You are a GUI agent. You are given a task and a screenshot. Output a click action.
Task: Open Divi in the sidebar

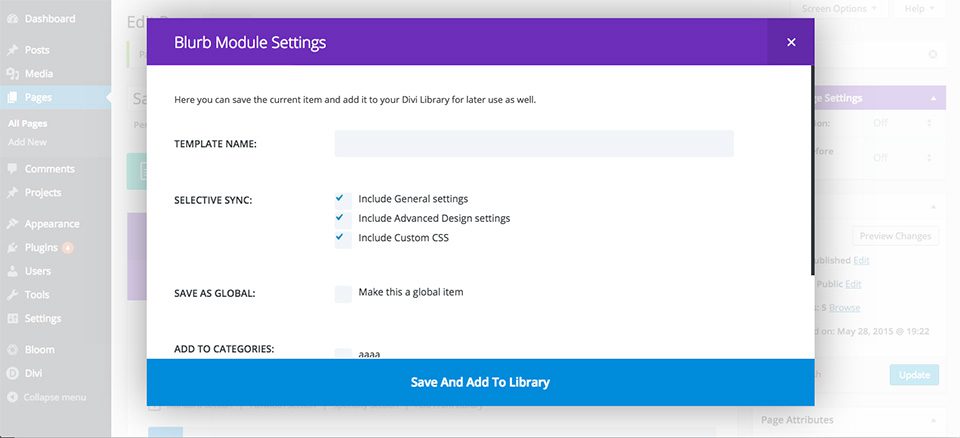coord(34,374)
